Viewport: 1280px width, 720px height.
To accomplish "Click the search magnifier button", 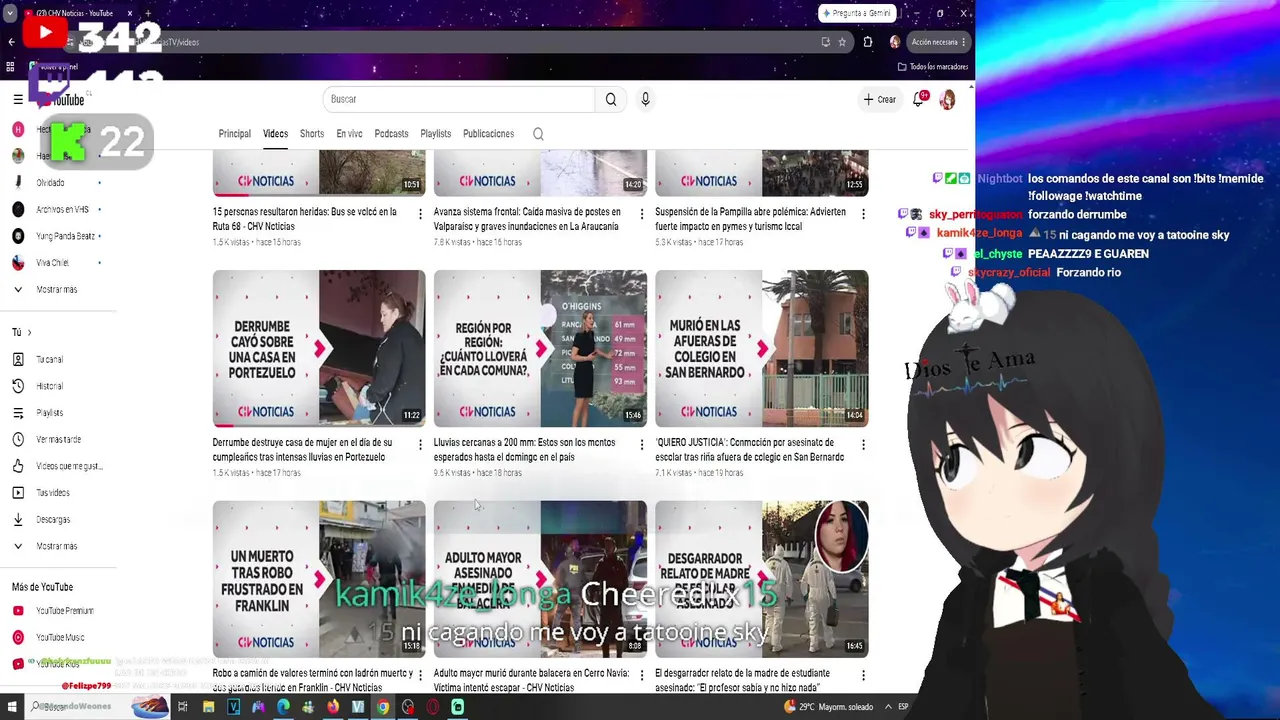I will [611, 99].
